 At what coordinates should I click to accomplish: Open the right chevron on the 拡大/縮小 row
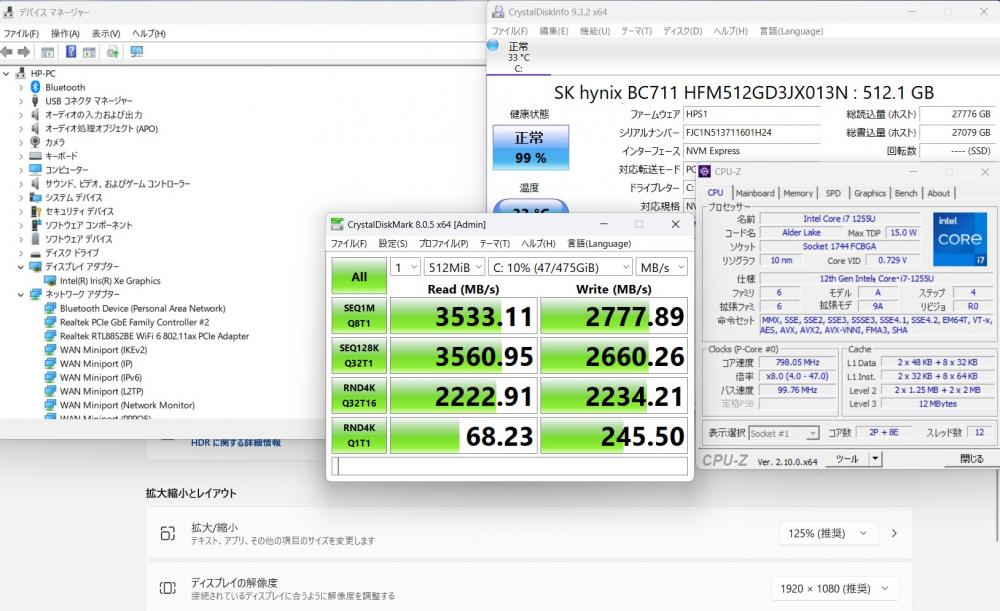(894, 533)
